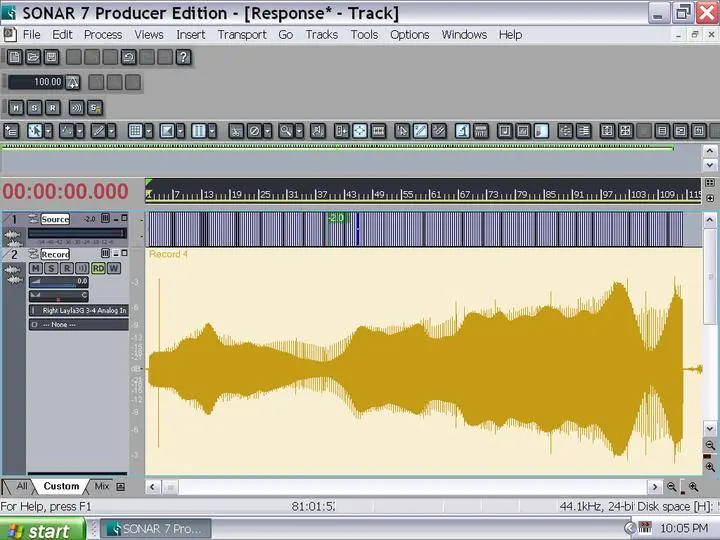
Task: Click the four-arrows fit-project icon in toolbar
Action: click(625, 131)
